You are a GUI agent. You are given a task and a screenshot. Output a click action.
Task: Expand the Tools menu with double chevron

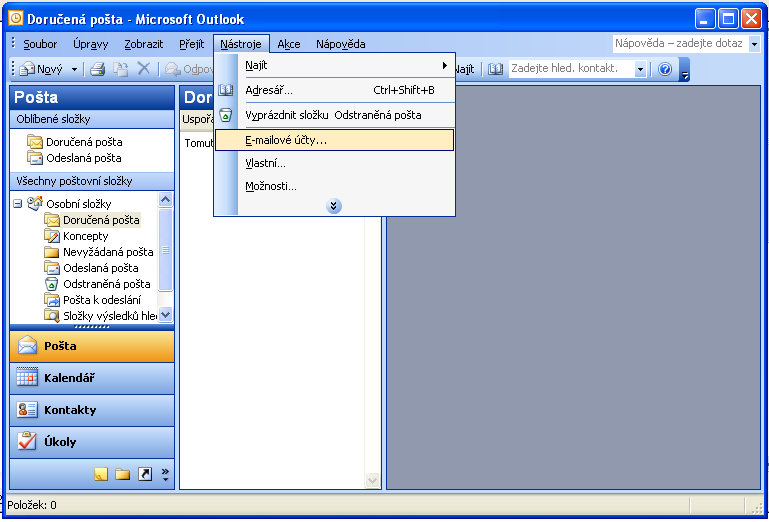pos(333,206)
